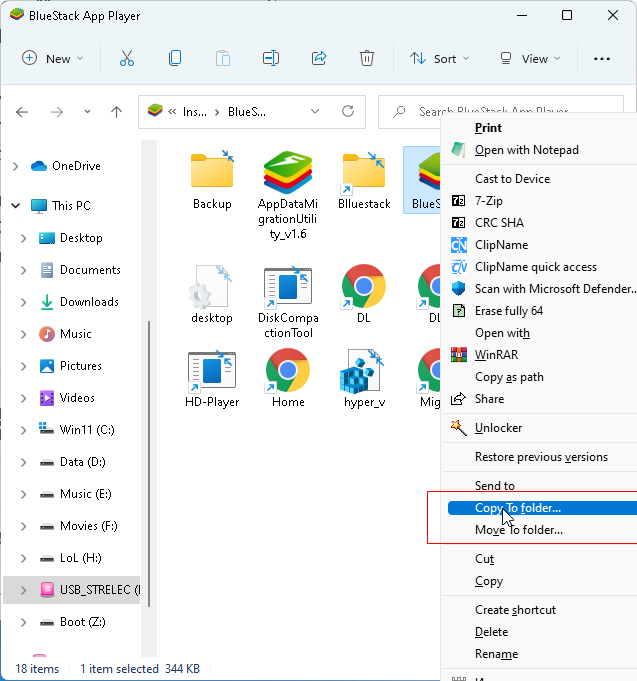Click the Rename icon in toolbar
Image resolution: width=637 pixels, height=681 pixels.
271,58
